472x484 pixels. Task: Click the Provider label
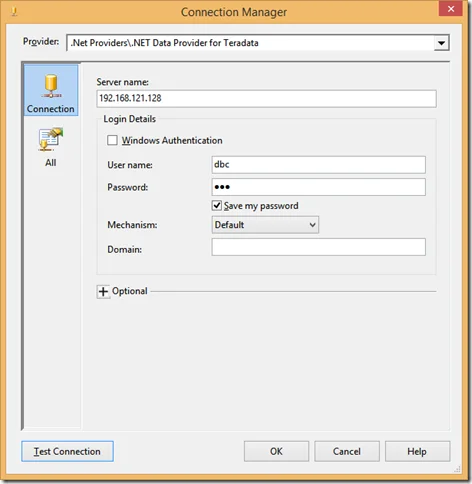point(41,42)
